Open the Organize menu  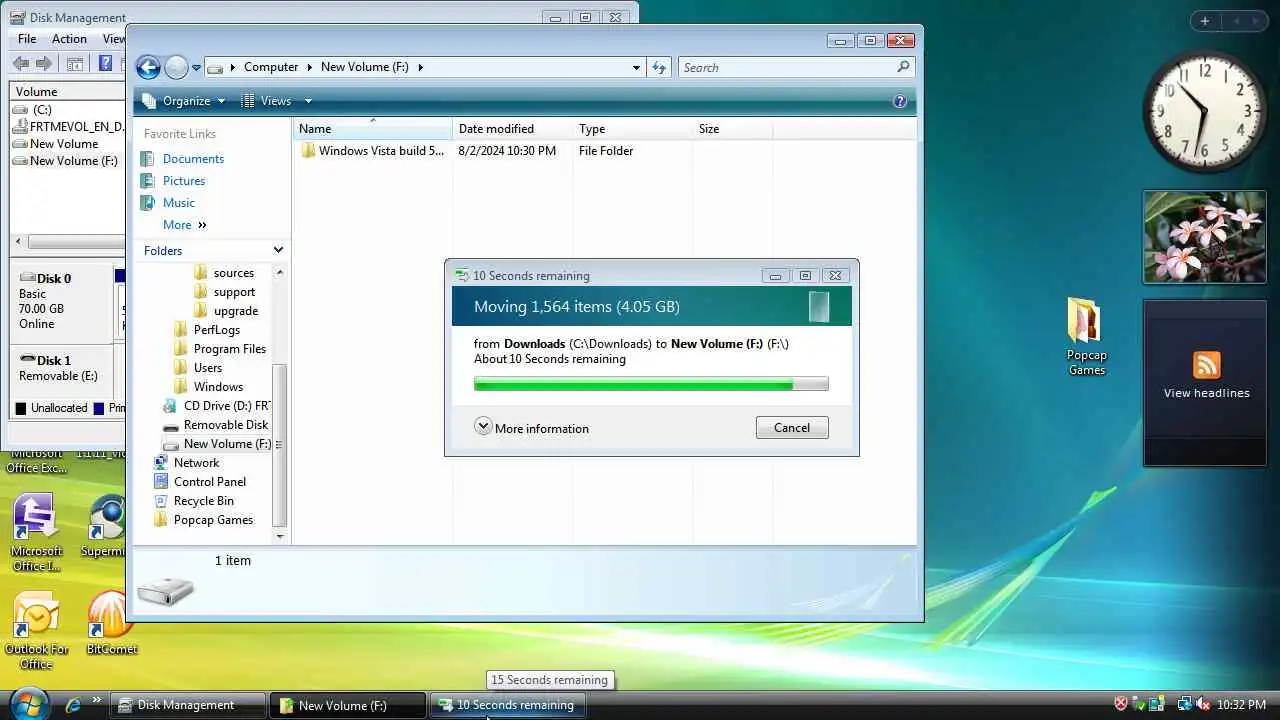point(185,101)
